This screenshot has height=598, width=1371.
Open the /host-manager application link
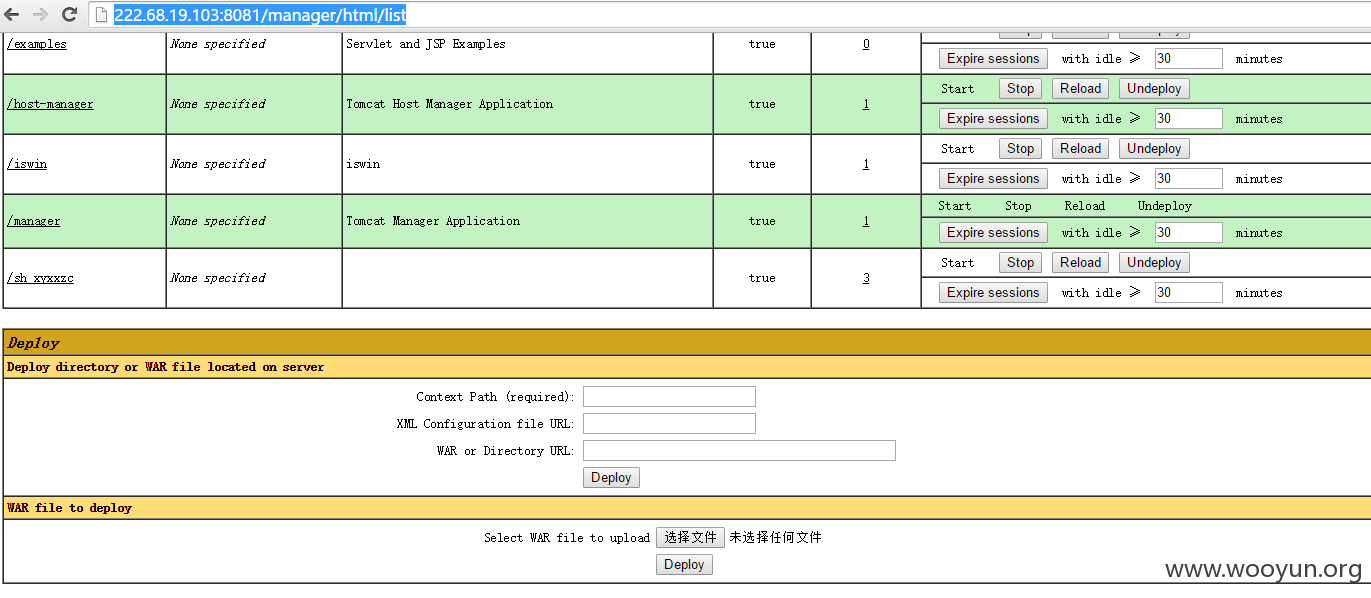point(50,104)
